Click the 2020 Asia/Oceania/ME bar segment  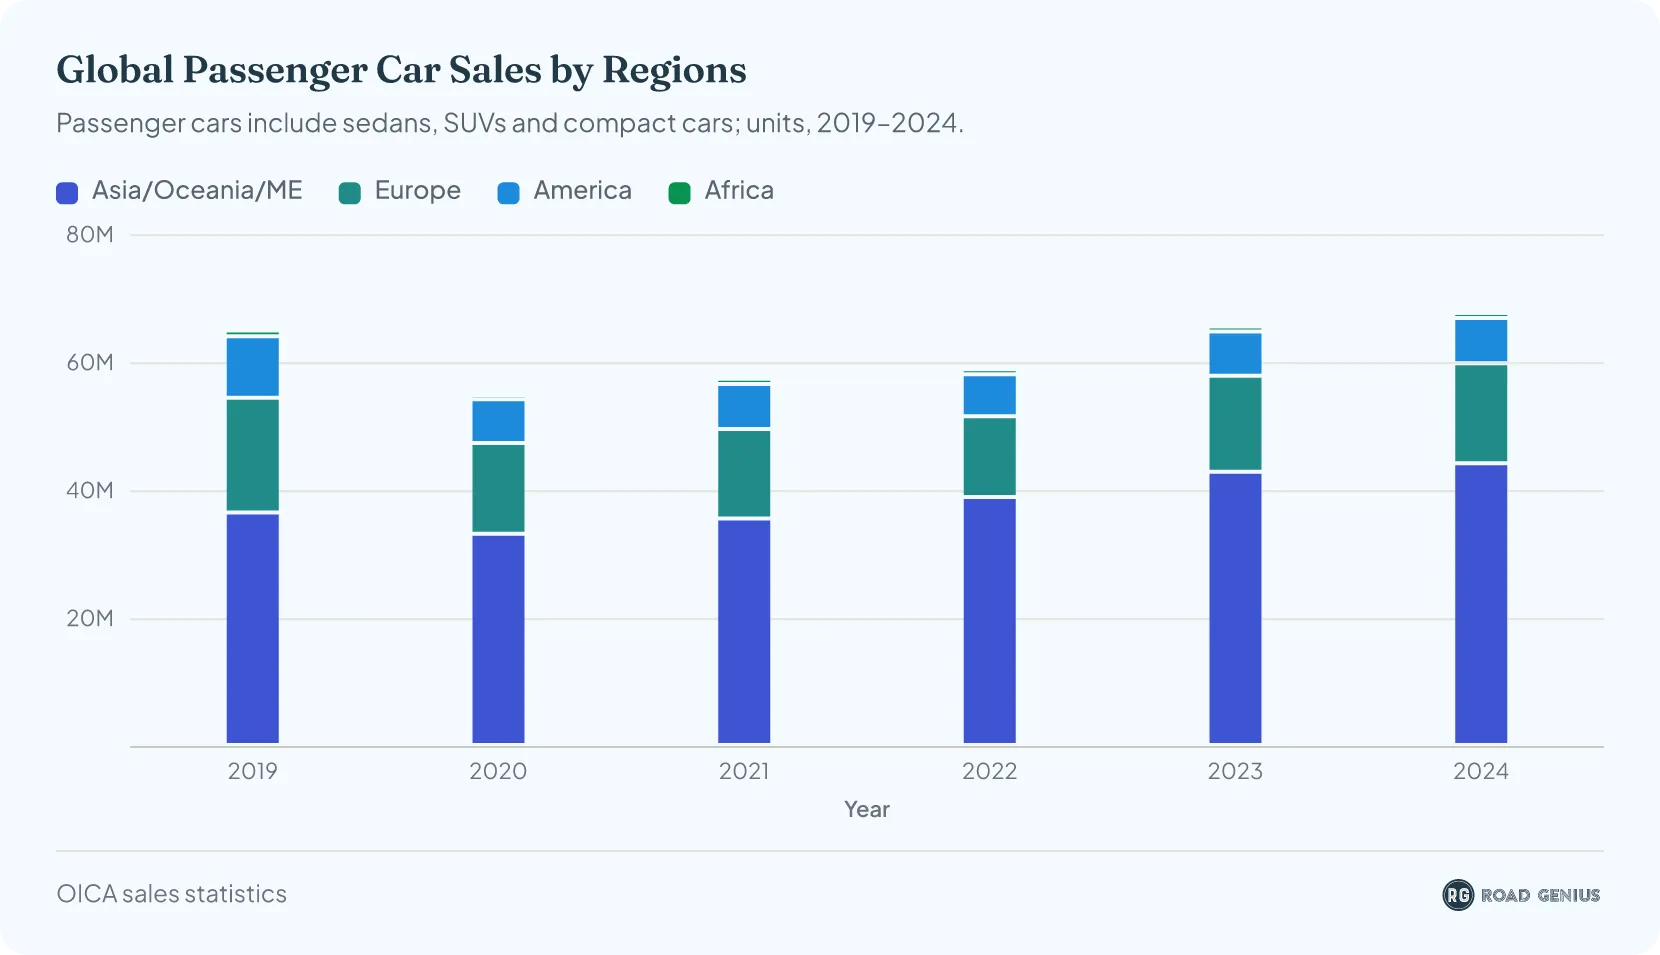[498, 640]
